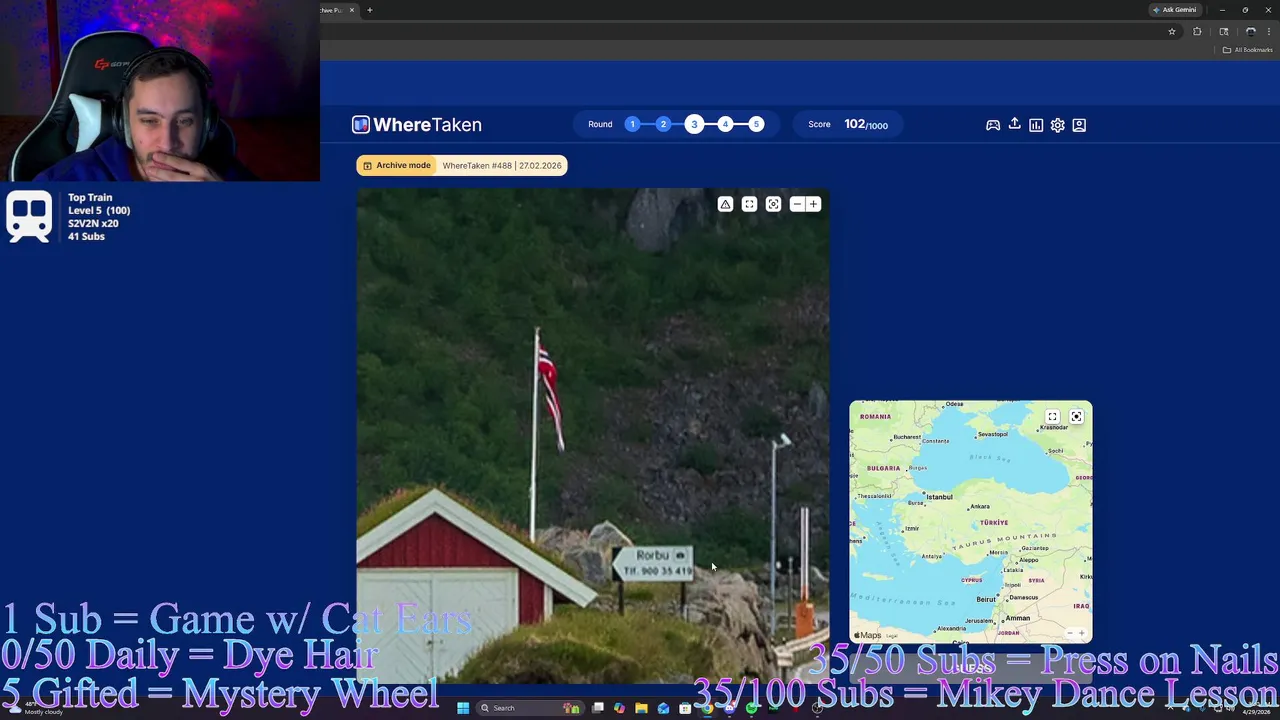Zoom out on the map
The image size is (1280, 720).
[x=1070, y=633]
